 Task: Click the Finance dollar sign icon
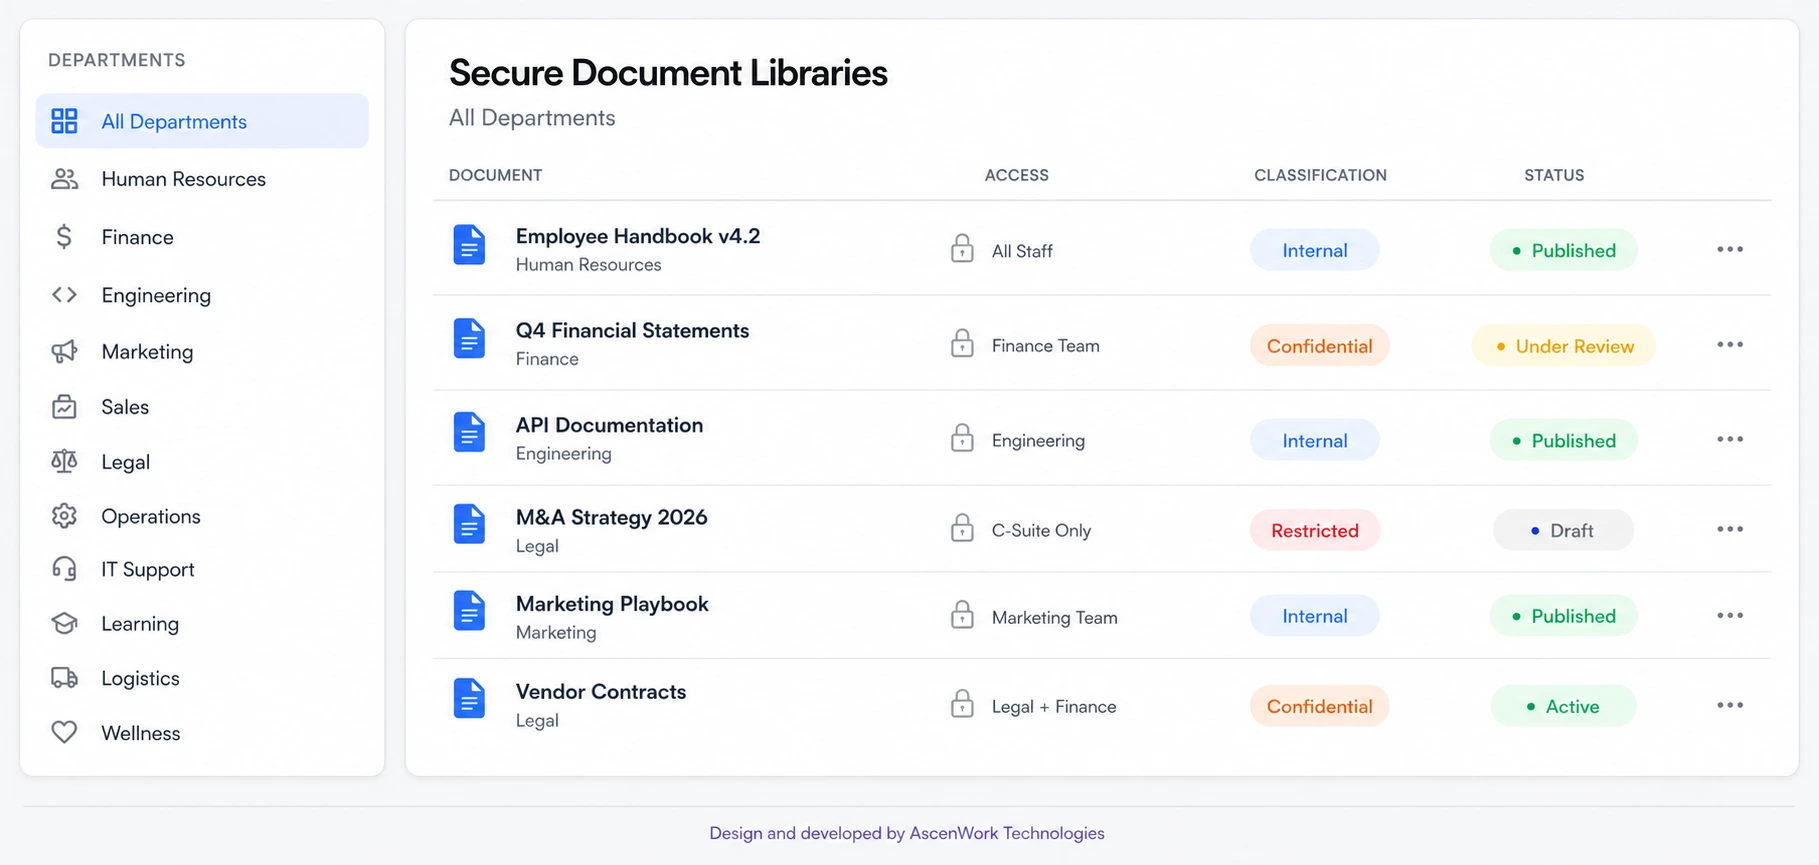point(64,237)
